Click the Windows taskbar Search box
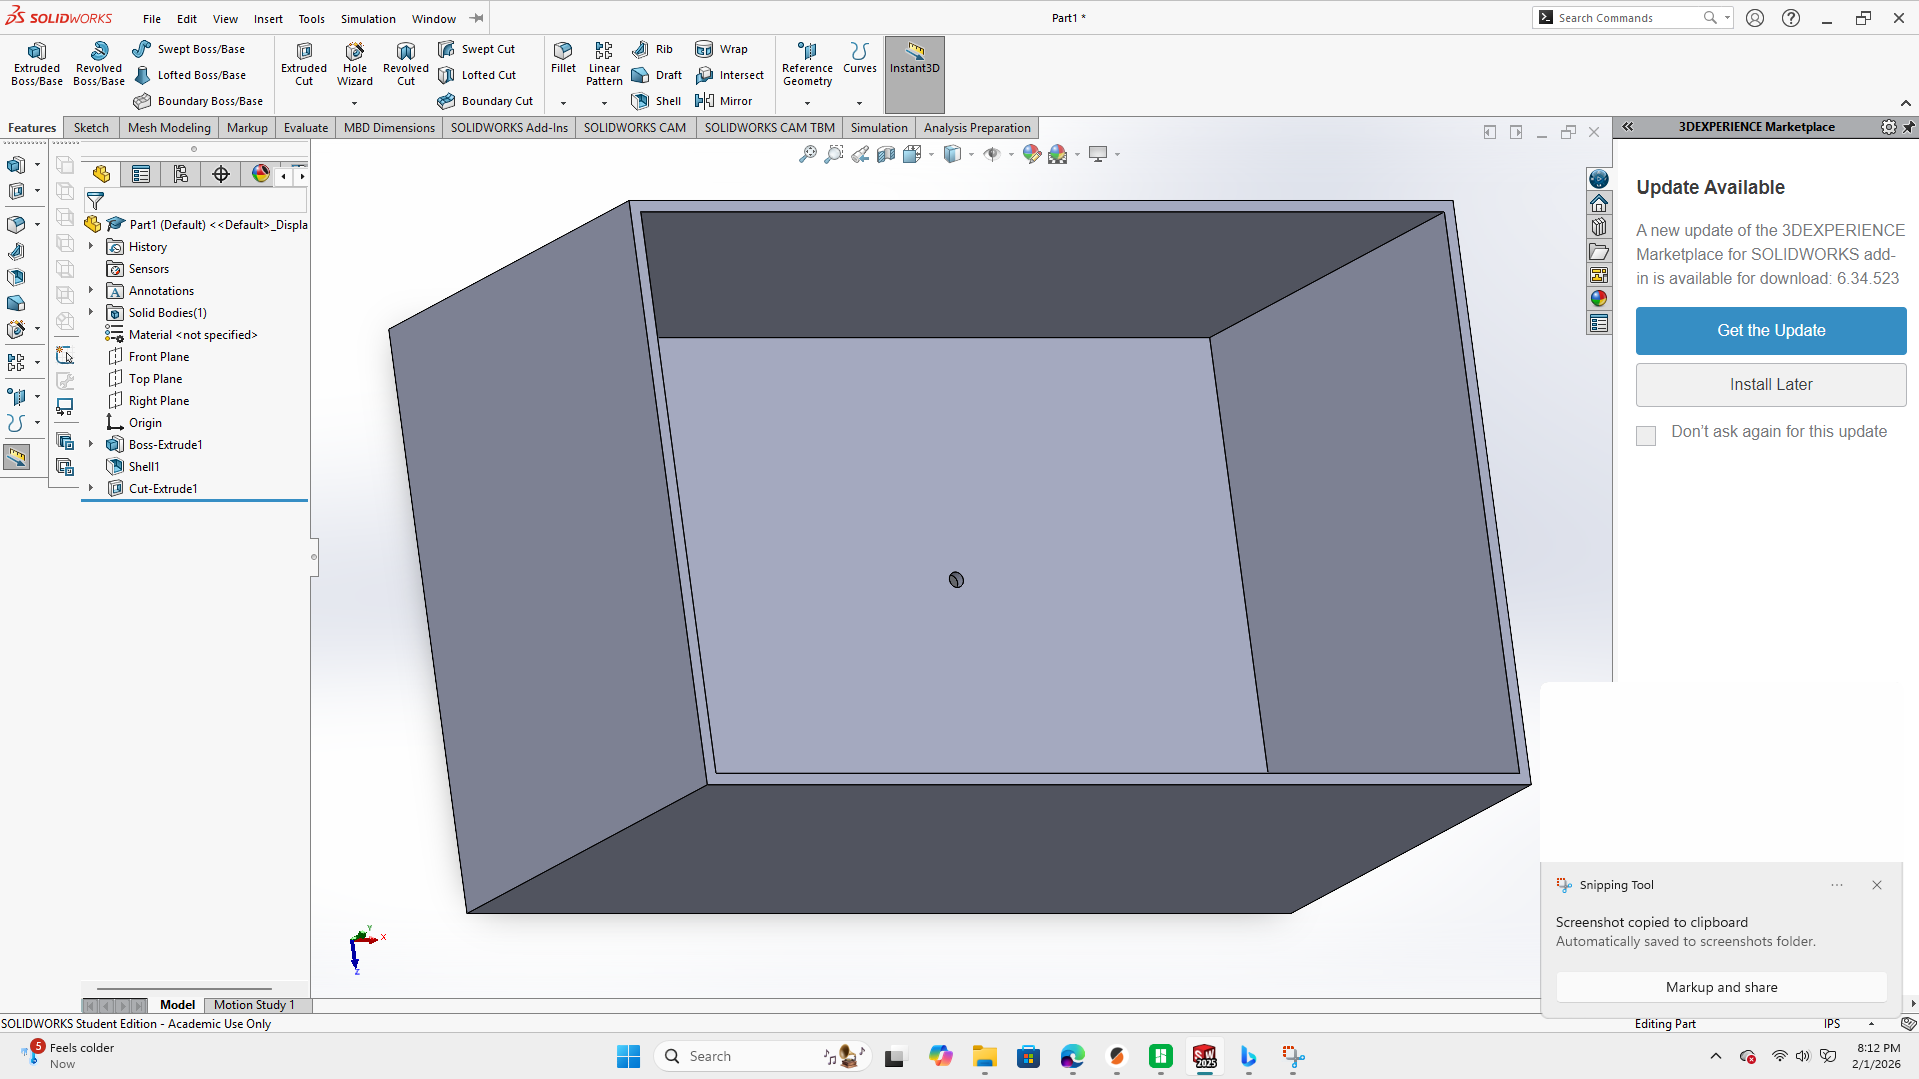1919x1079 pixels. click(x=762, y=1056)
